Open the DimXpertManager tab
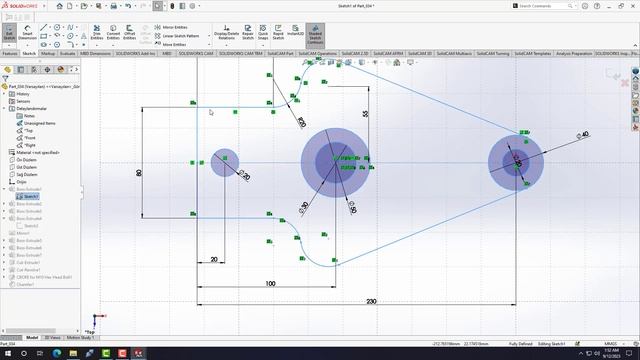This screenshot has width=640, height=360. [47, 69]
